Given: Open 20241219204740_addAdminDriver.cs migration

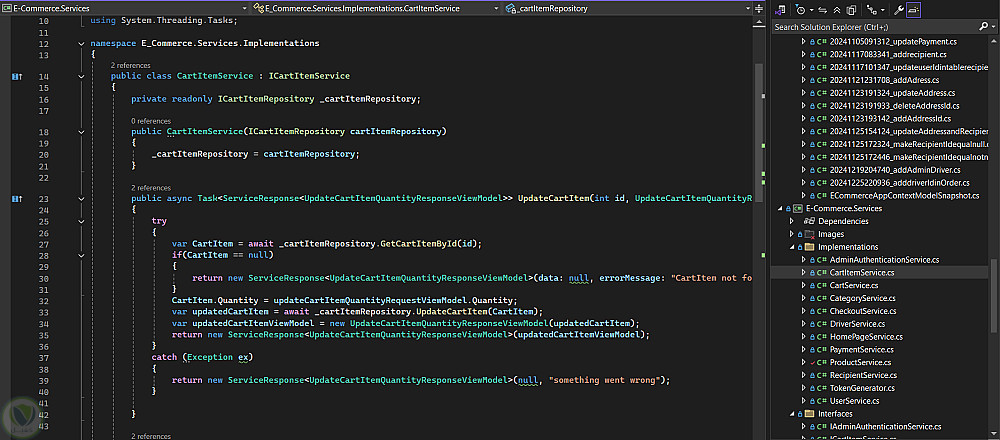Looking at the screenshot, I should 895,170.
